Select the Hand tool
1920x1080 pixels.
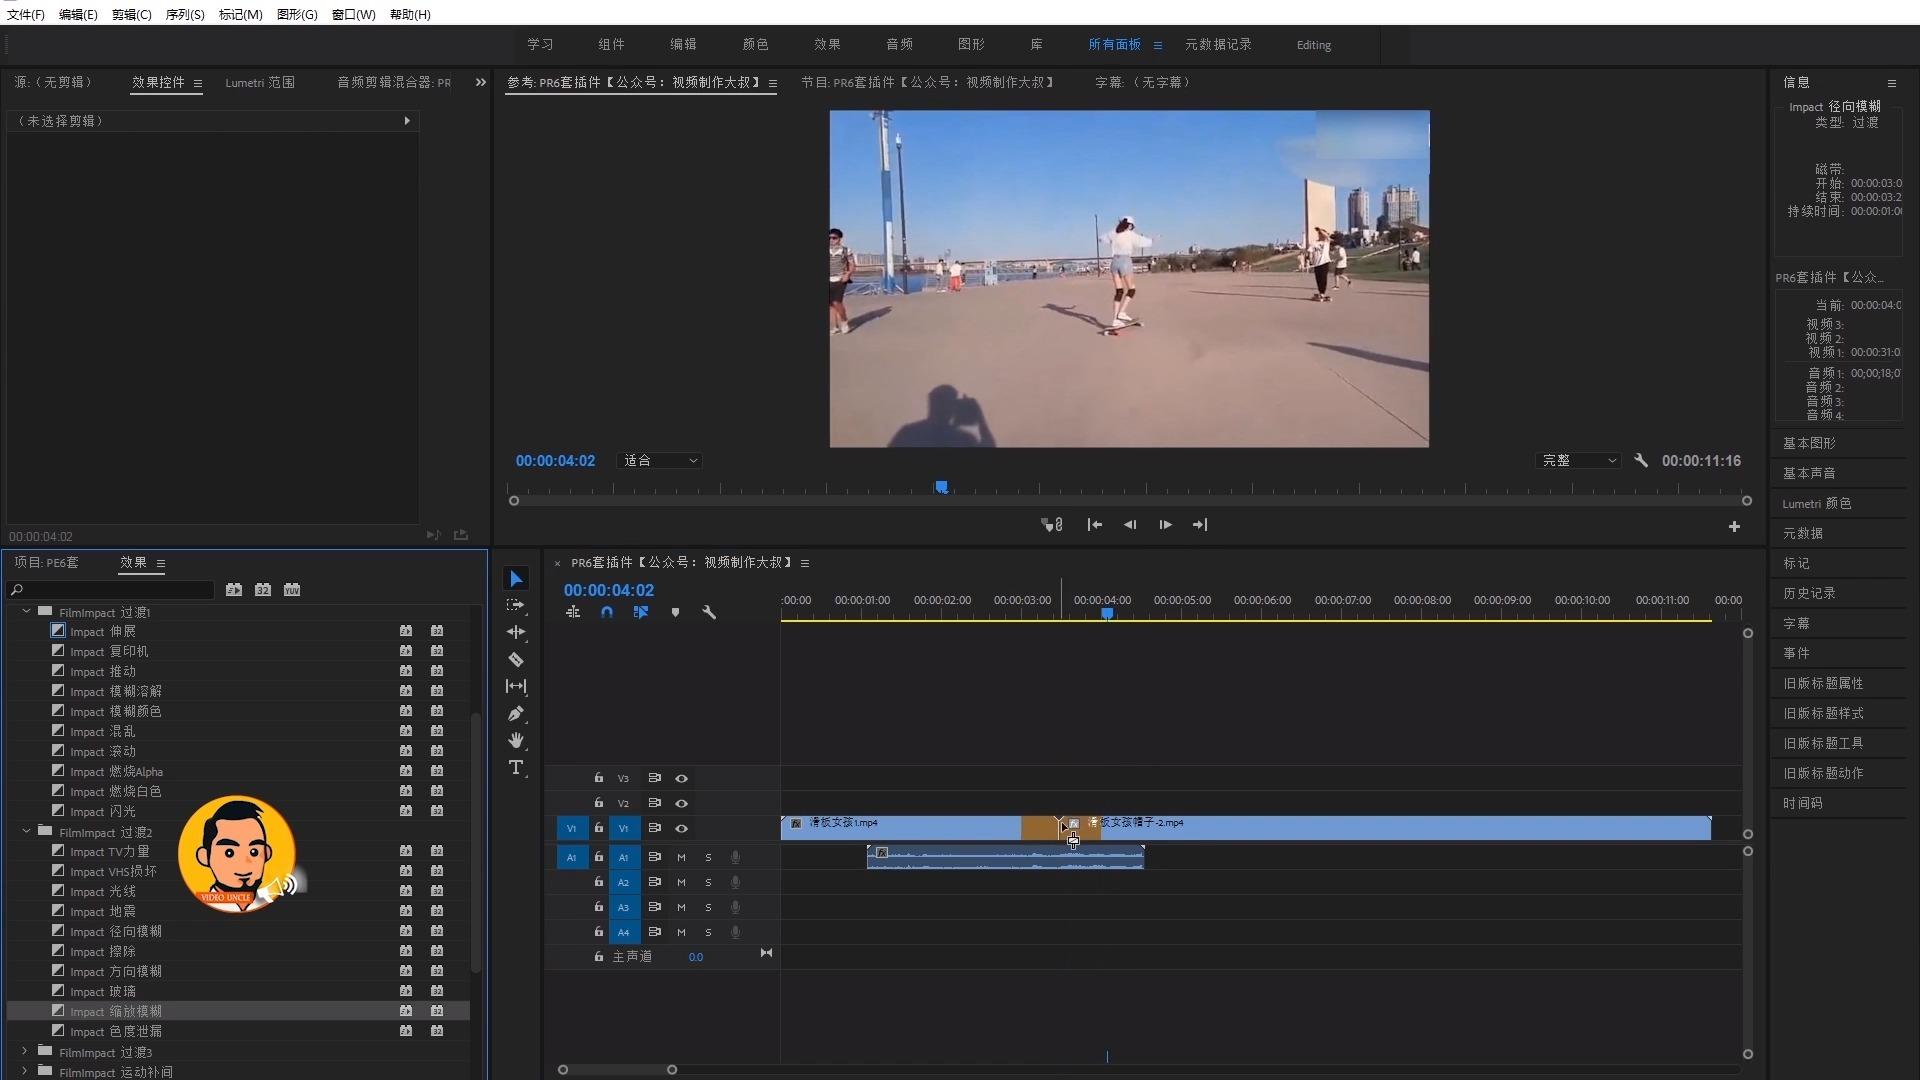pyautogui.click(x=516, y=740)
